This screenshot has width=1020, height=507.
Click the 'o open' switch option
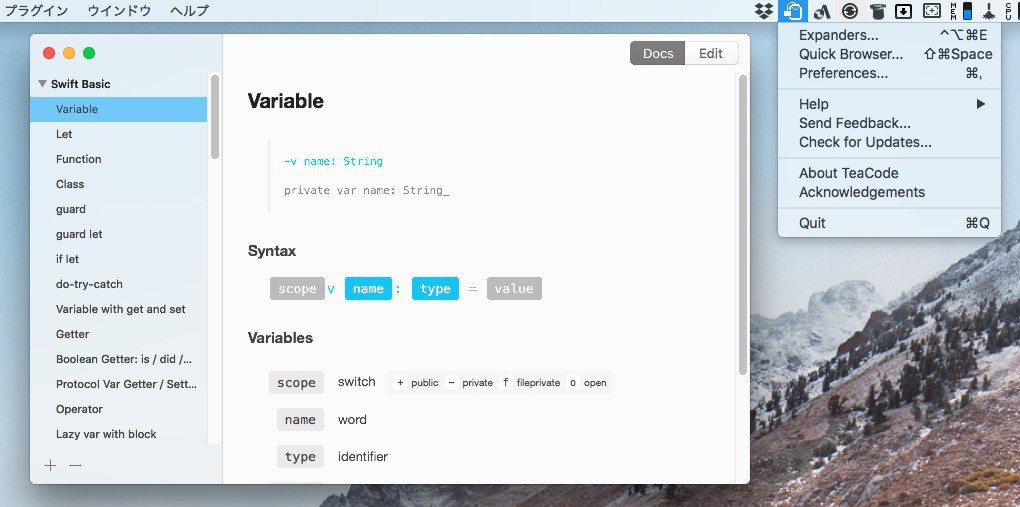tap(588, 383)
